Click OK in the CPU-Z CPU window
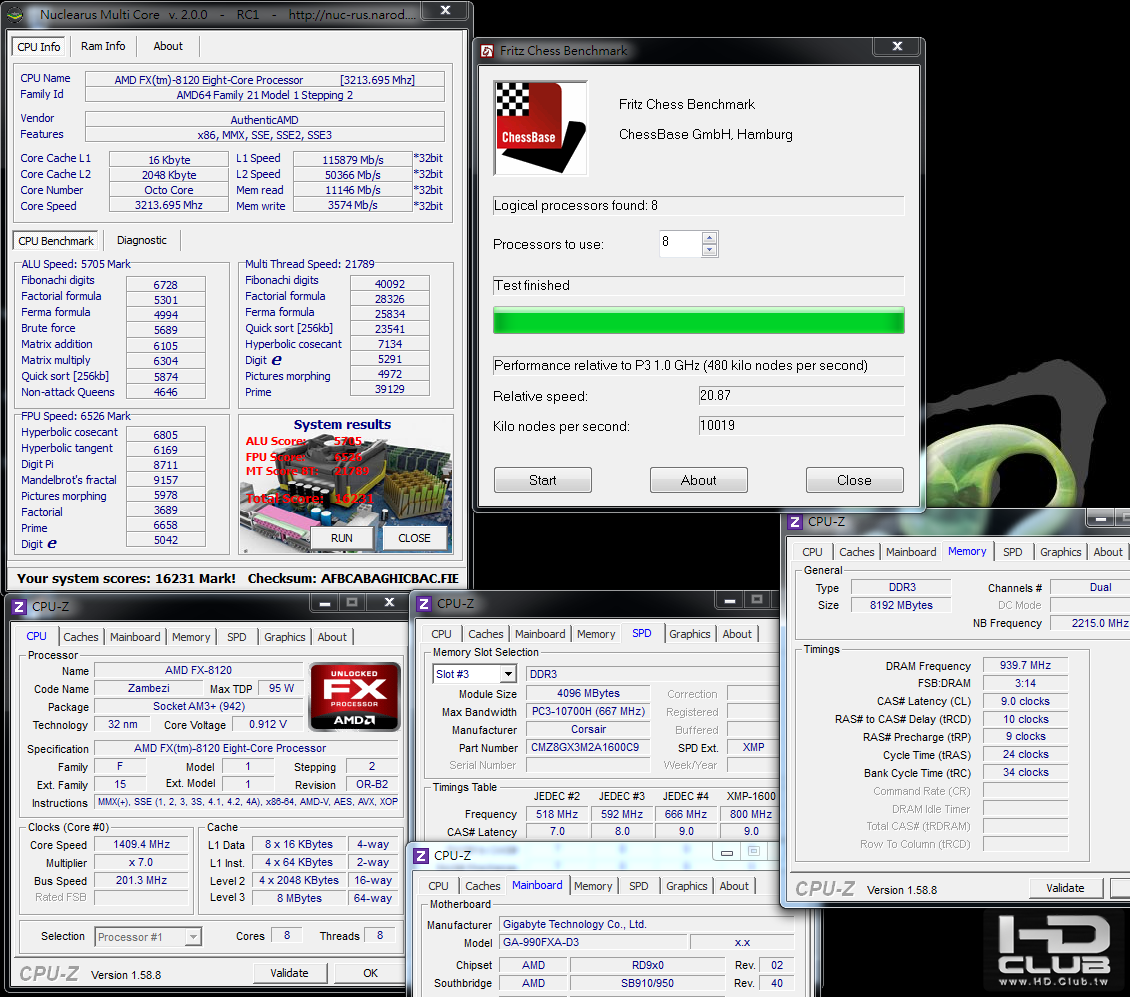Viewport: 1130px width, 997px height. pos(370,973)
